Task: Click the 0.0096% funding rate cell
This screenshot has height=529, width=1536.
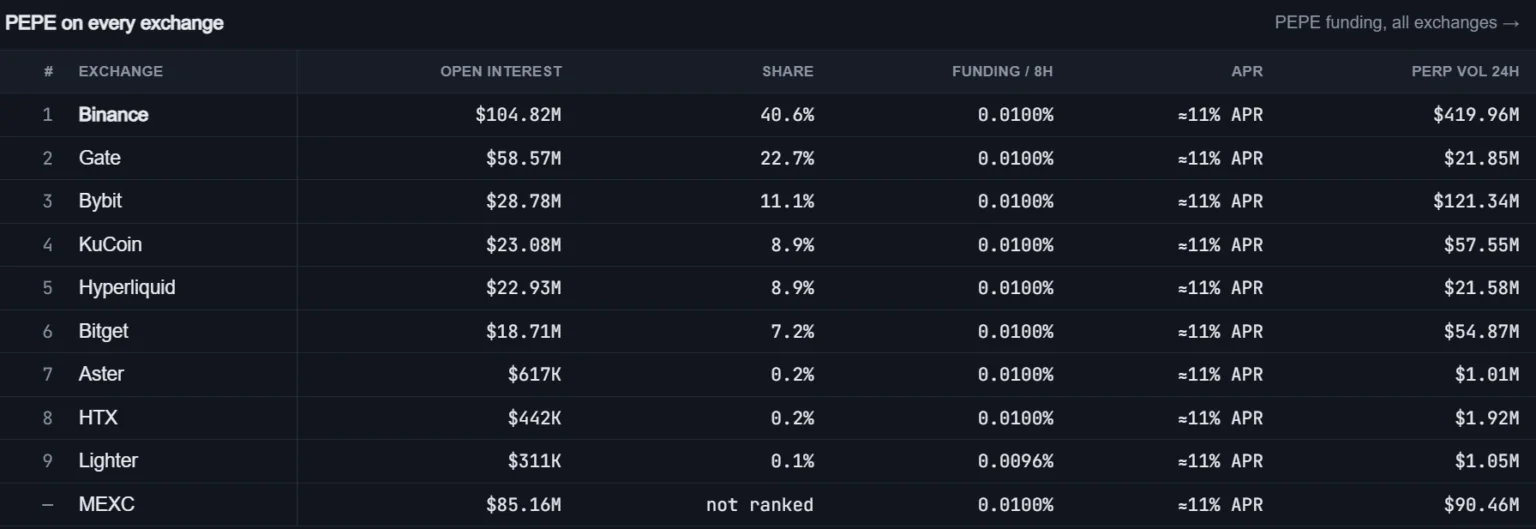Action: 1016,461
